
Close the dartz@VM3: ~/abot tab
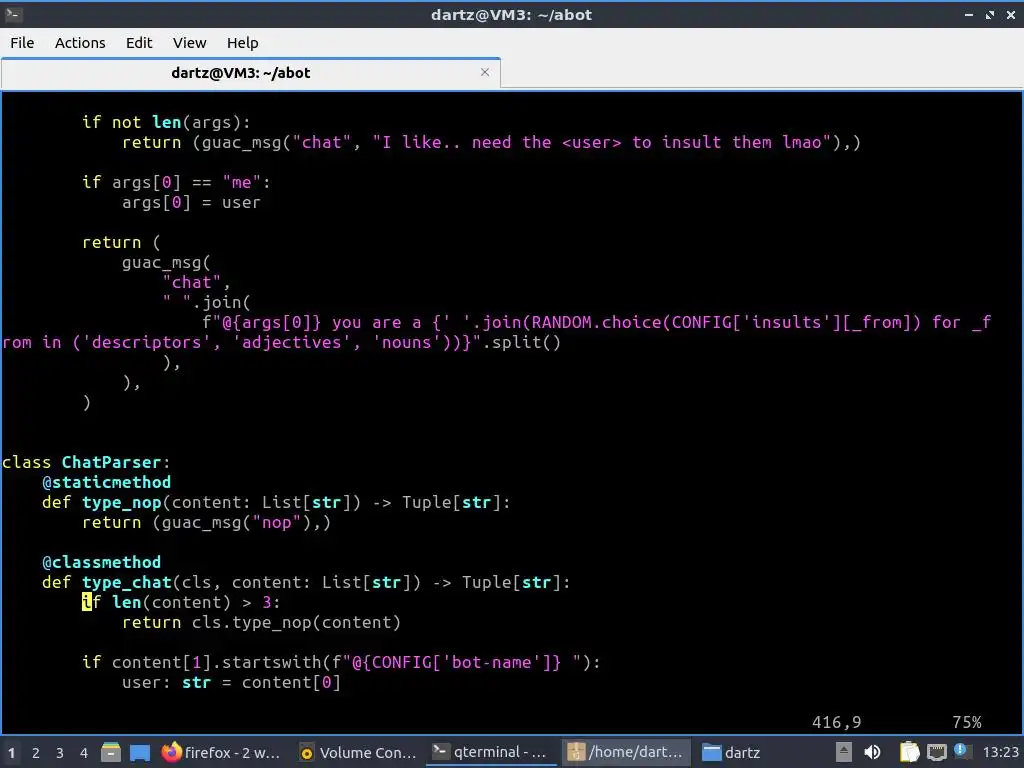click(x=485, y=72)
